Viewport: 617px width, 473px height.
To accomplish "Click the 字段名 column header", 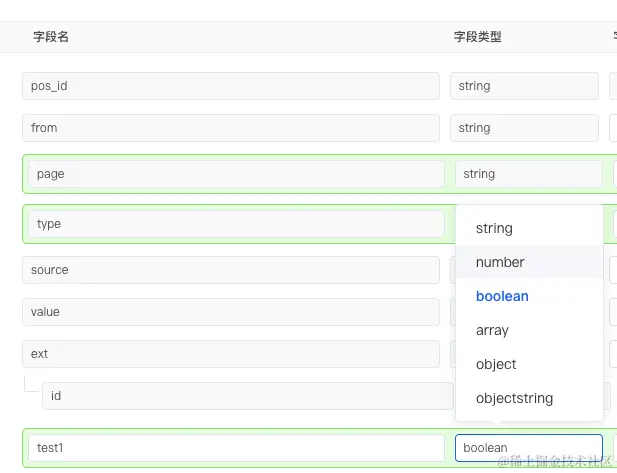I will [51, 37].
